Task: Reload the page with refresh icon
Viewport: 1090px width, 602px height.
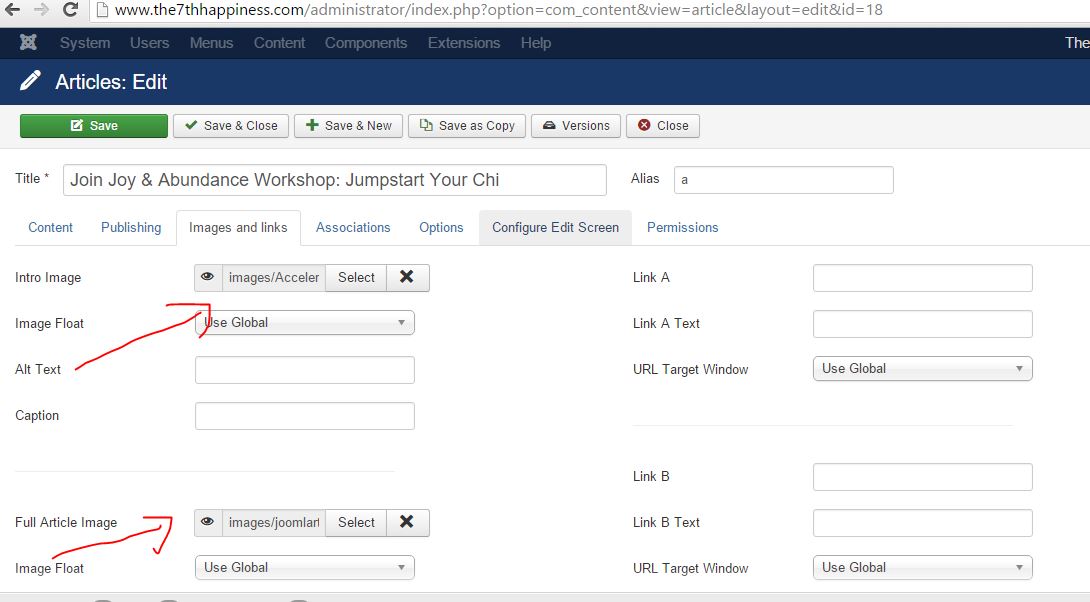Action: point(70,10)
